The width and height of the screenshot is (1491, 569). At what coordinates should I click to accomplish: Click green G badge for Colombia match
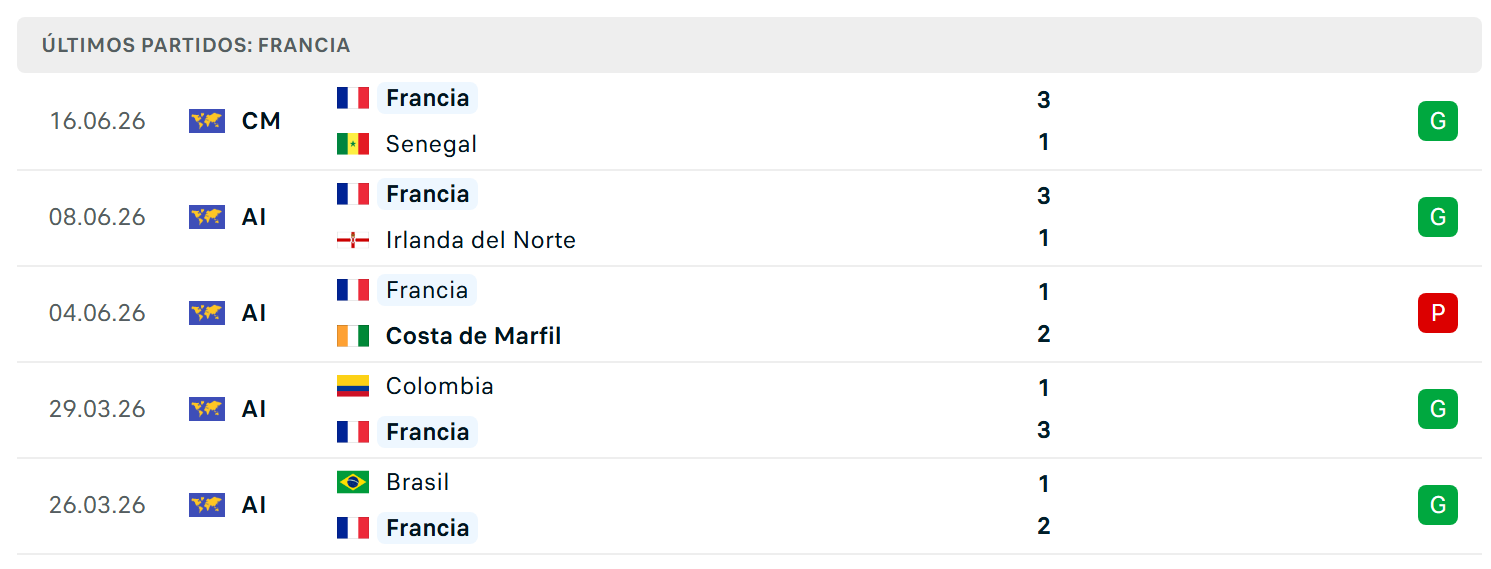point(1438,409)
